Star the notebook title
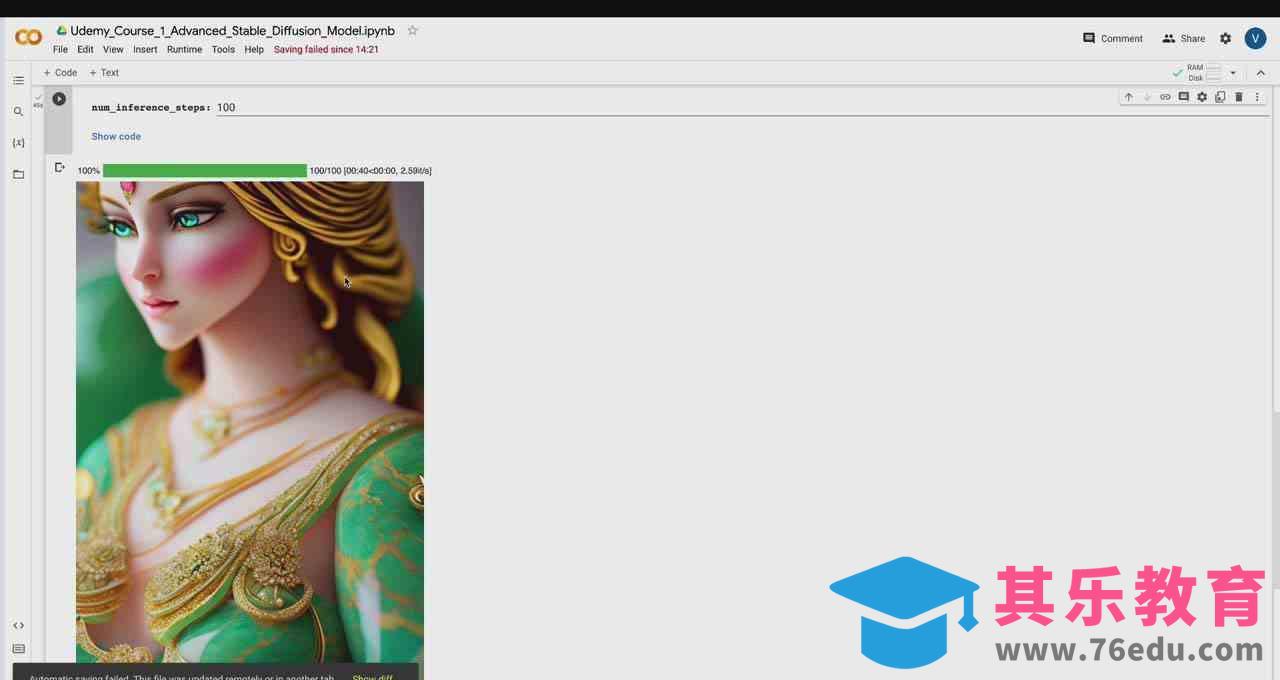This screenshot has height=680, width=1280. tap(412, 31)
